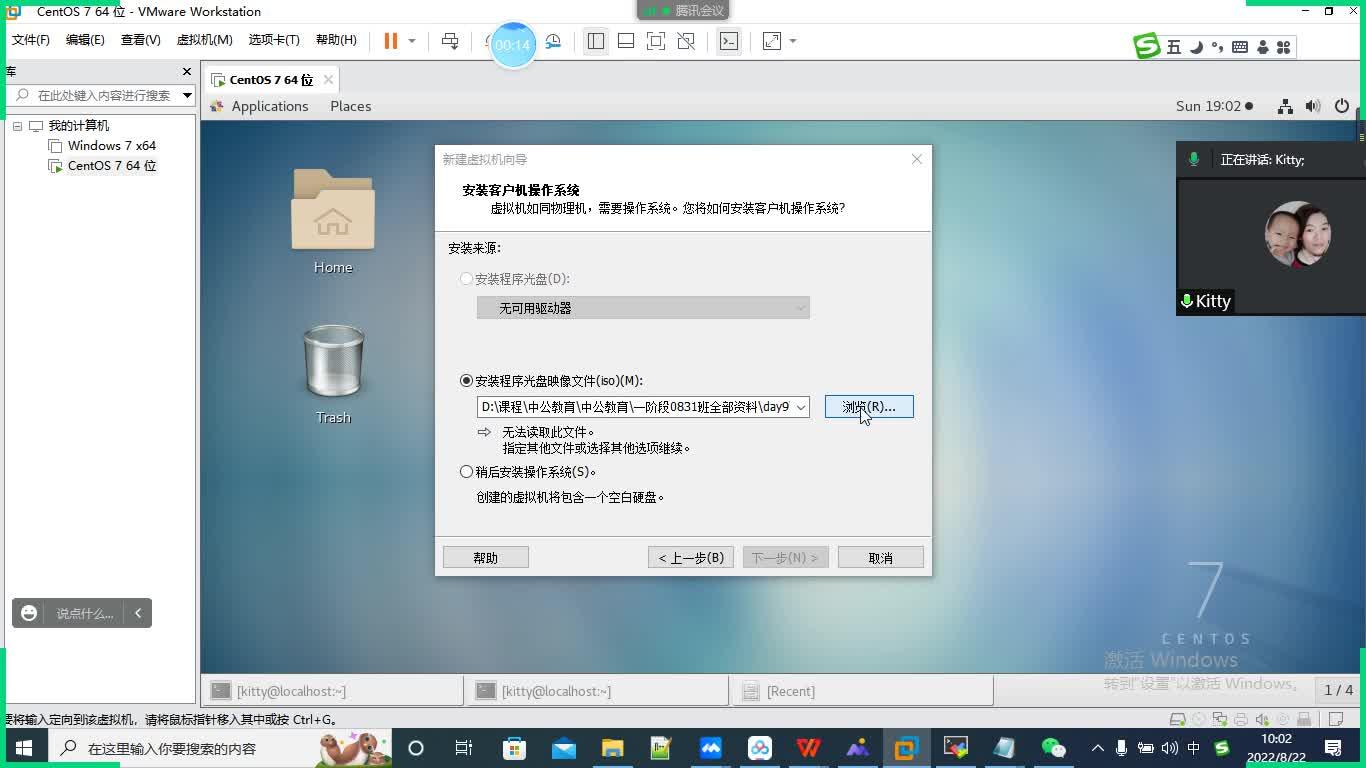Click the CentOS volume icon
The image size is (1366, 768).
1313,106
